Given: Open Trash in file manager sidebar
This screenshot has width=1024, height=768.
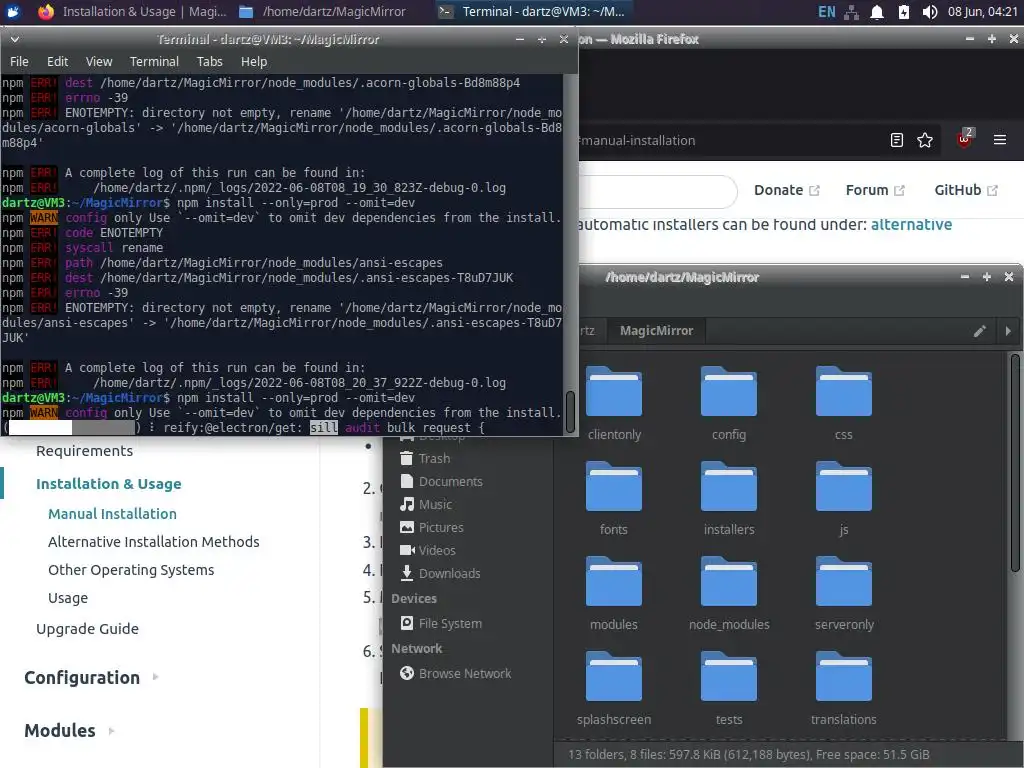Looking at the screenshot, I should click(425, 458).
